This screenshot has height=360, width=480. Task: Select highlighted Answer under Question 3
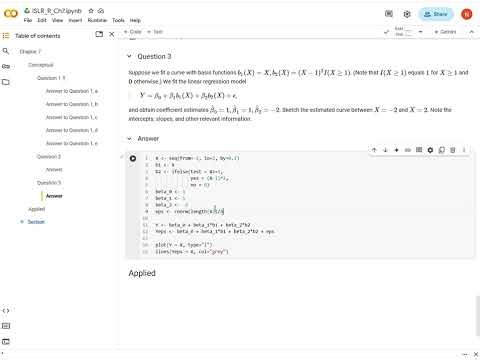coord(54,196)
